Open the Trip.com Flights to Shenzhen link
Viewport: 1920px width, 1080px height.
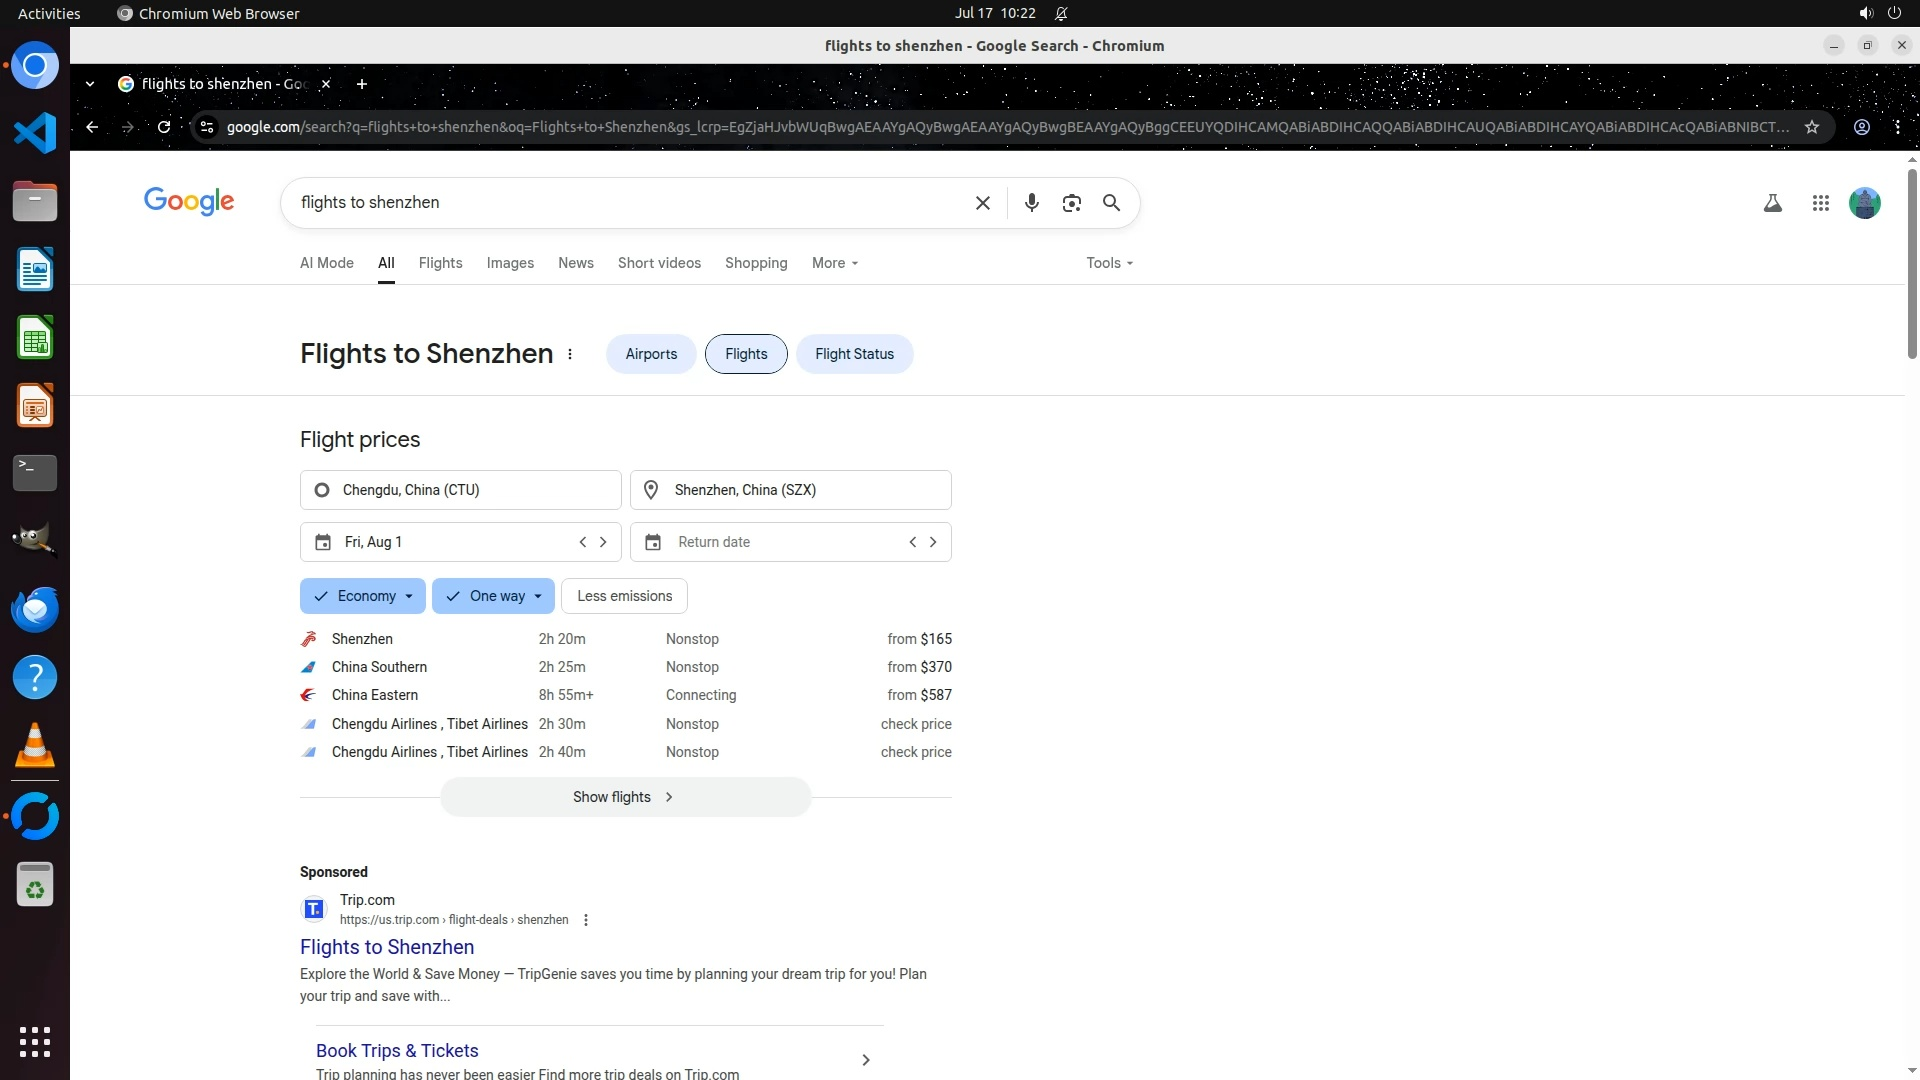point(387,947)
